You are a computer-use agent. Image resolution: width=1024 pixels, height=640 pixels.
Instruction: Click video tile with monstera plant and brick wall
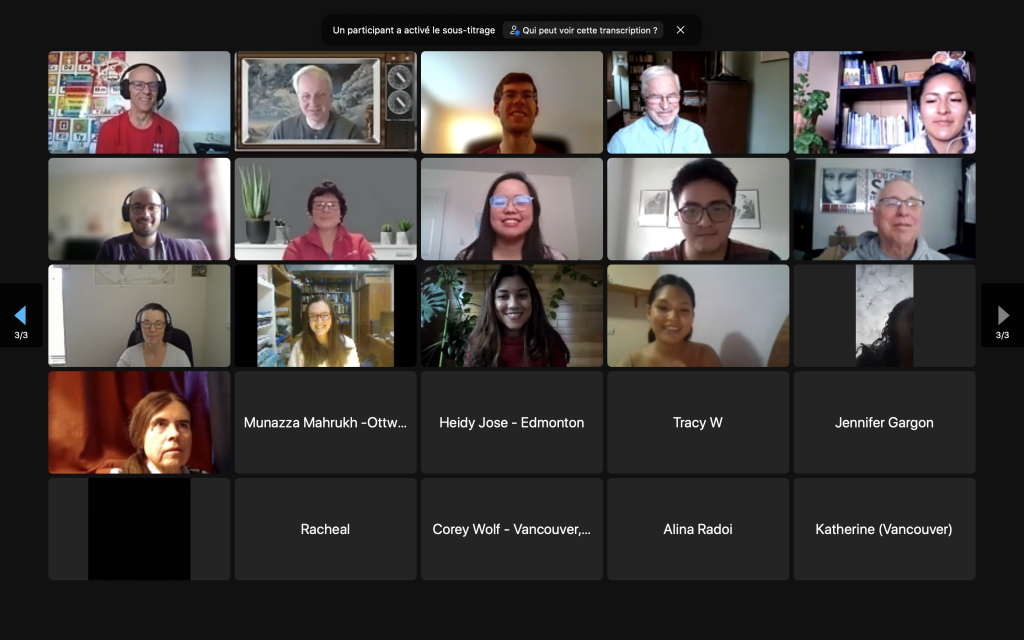point(511,315)
